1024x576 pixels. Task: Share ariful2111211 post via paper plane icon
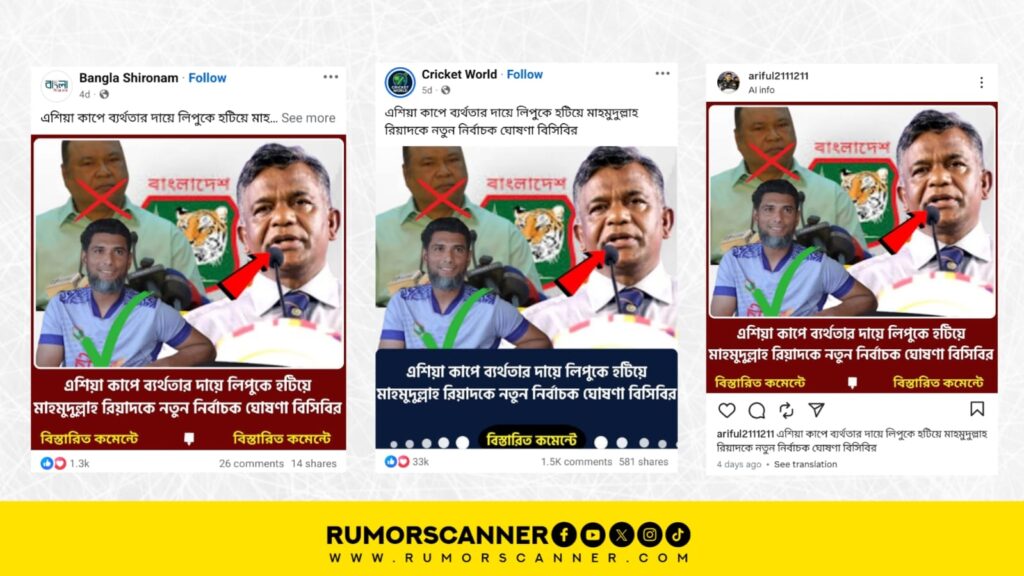[x=816, y=409]
